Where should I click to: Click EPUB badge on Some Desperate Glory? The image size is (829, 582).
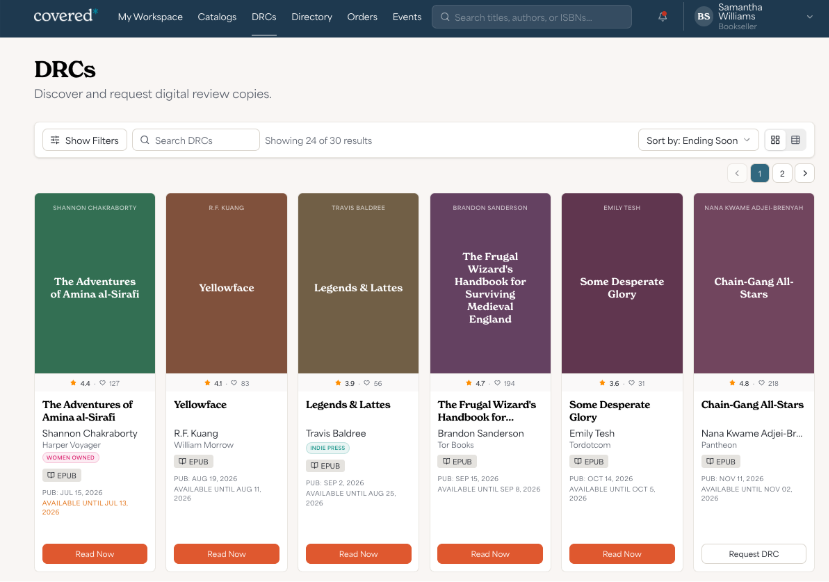589,461
